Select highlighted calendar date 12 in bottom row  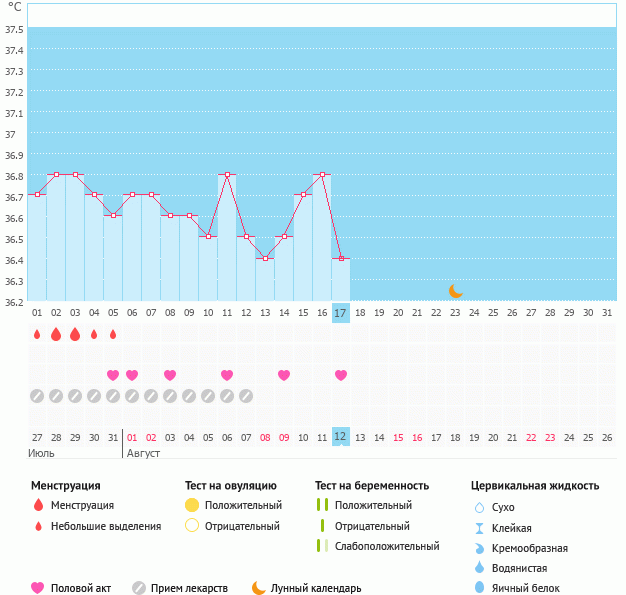click(341, 437)
